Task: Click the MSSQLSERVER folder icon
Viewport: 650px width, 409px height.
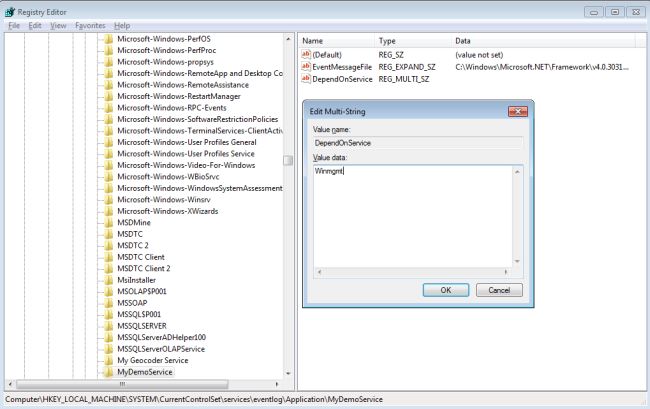Action: [109, 326]
